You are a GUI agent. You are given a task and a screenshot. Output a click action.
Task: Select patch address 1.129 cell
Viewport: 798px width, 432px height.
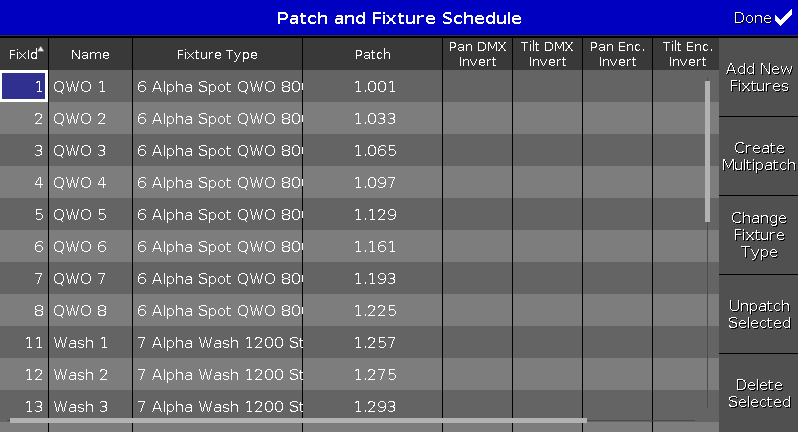372,215
